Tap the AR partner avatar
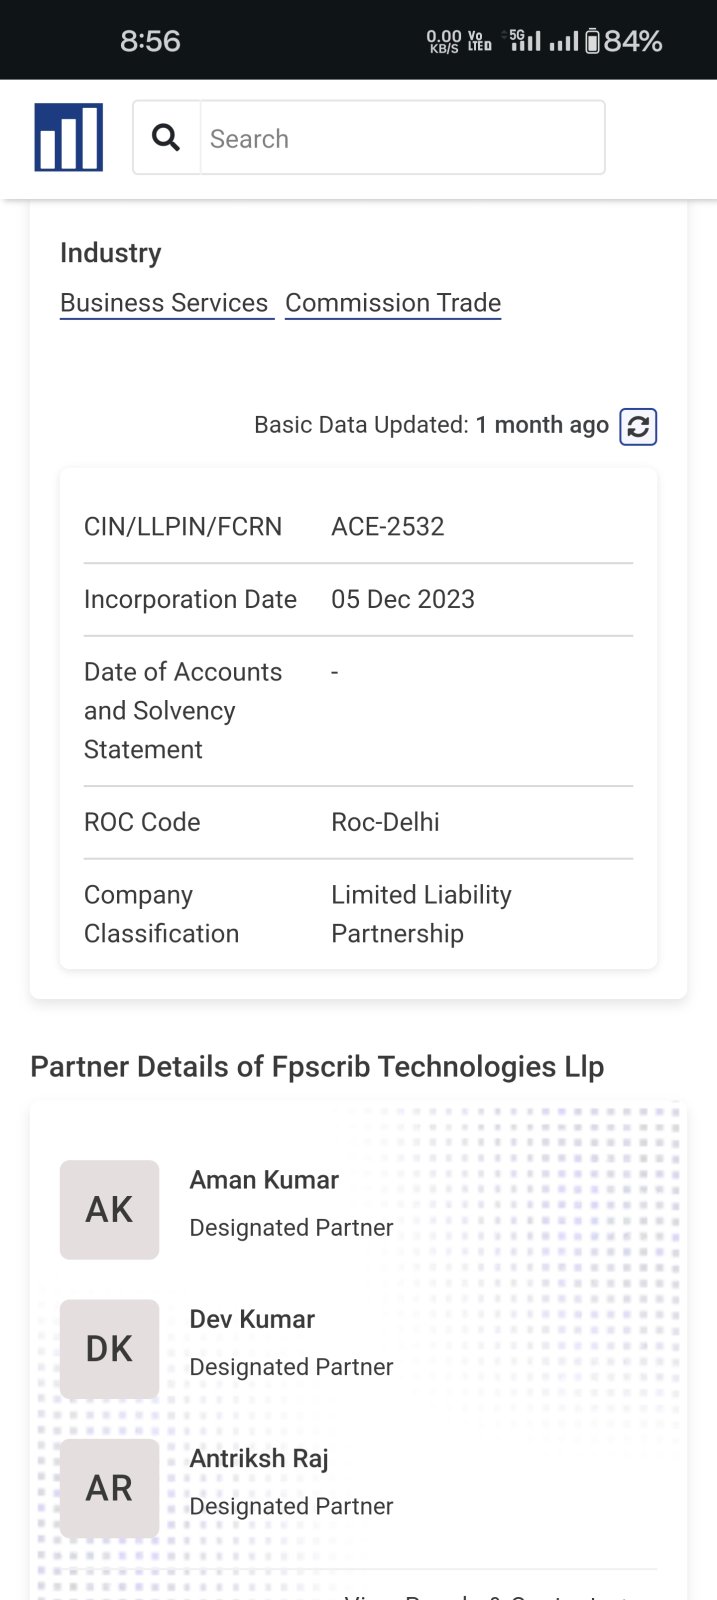Screen dimensions: 717x1600 [109, 1488]
